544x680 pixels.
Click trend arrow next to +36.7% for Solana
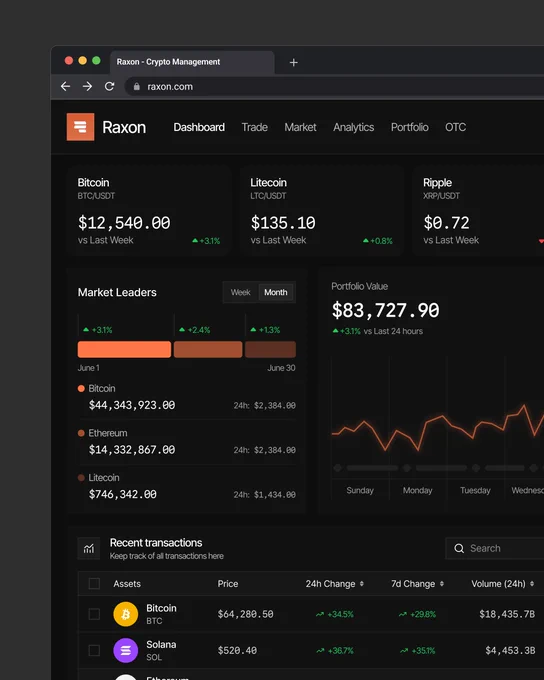[320, 651]
